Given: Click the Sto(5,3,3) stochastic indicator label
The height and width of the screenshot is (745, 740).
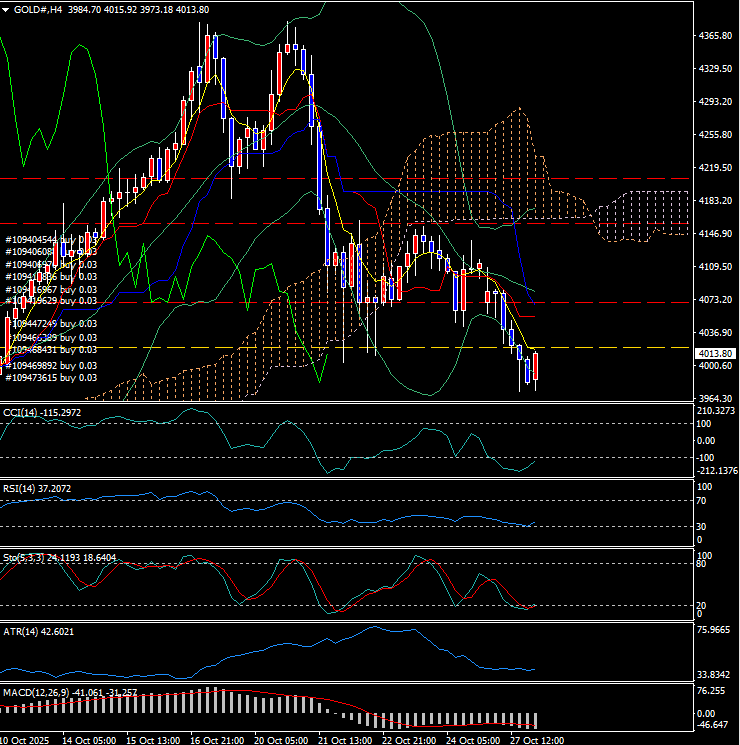Looking at the screenshot, I should click(x=24, y=556).
